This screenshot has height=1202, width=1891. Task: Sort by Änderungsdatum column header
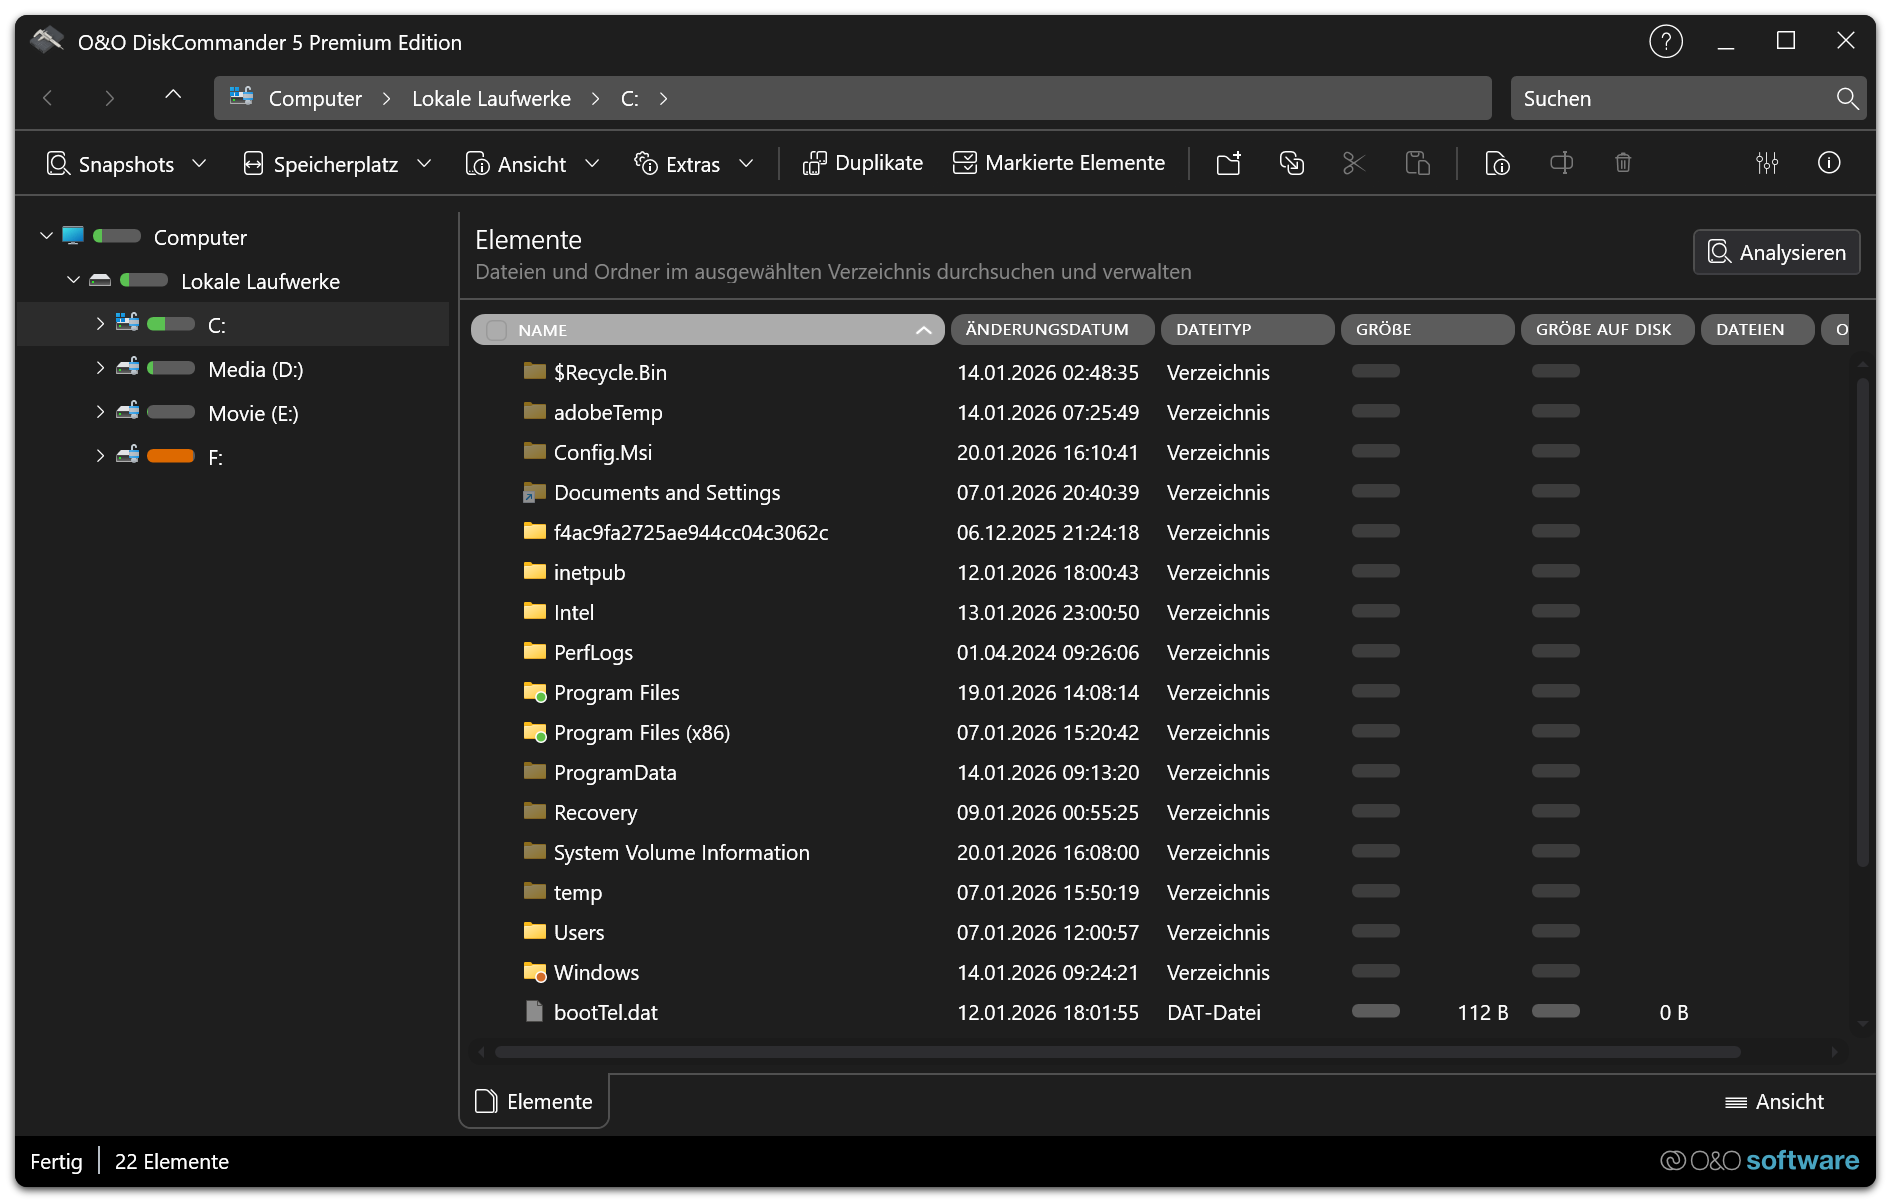coord(1051,330)
